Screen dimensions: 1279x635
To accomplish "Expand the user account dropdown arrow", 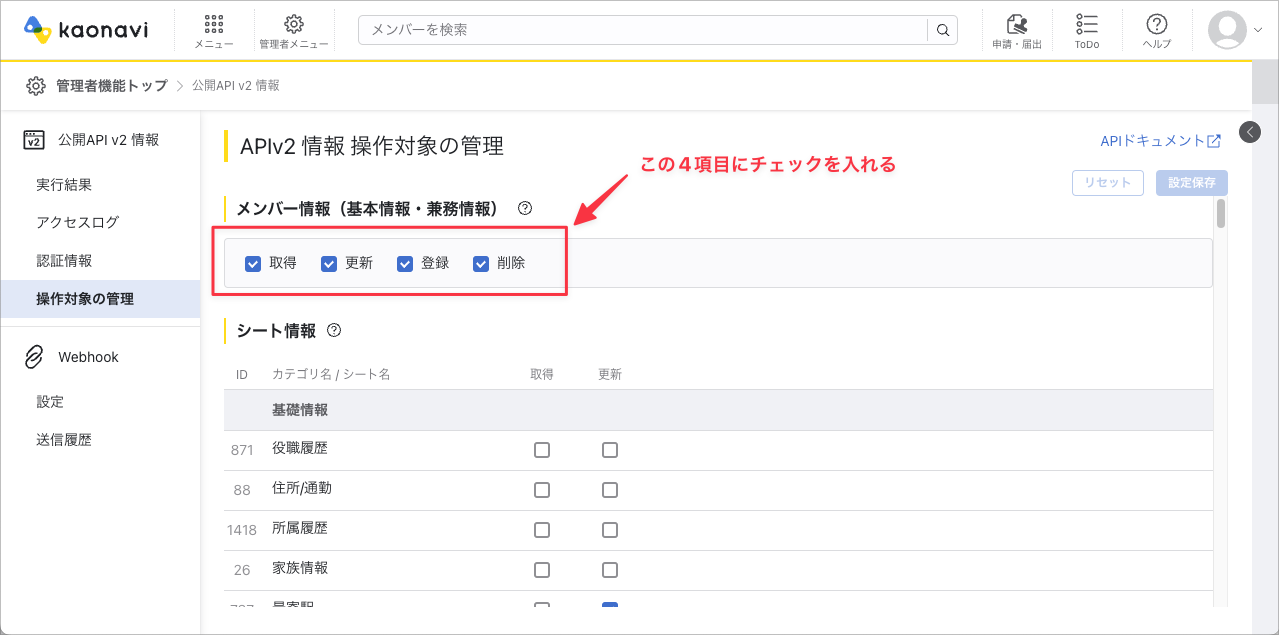I will click(1258, 30).
